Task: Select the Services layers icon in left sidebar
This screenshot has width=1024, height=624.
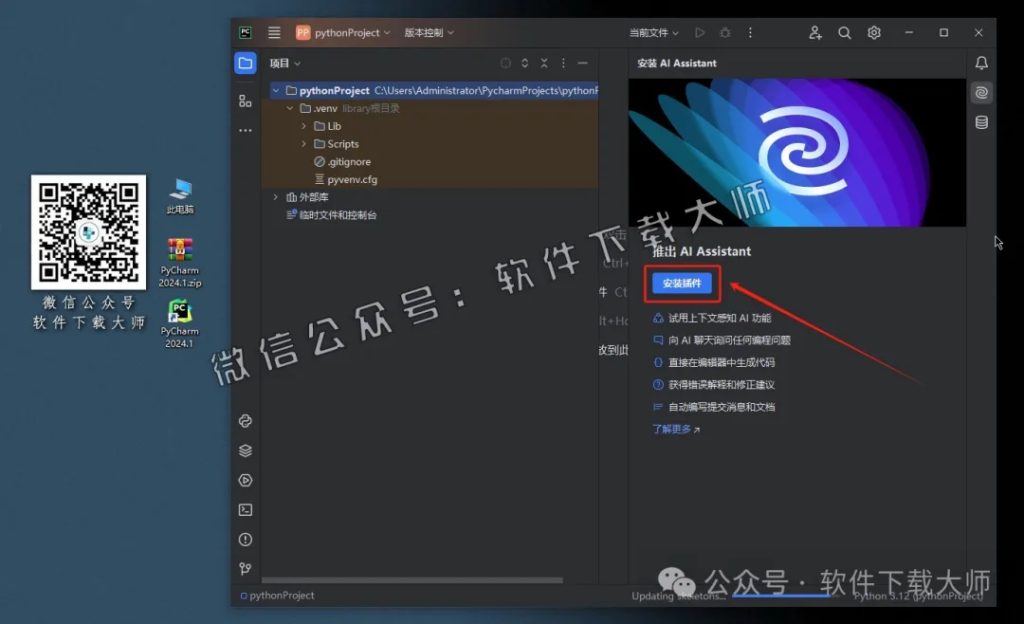Action: 246,450
